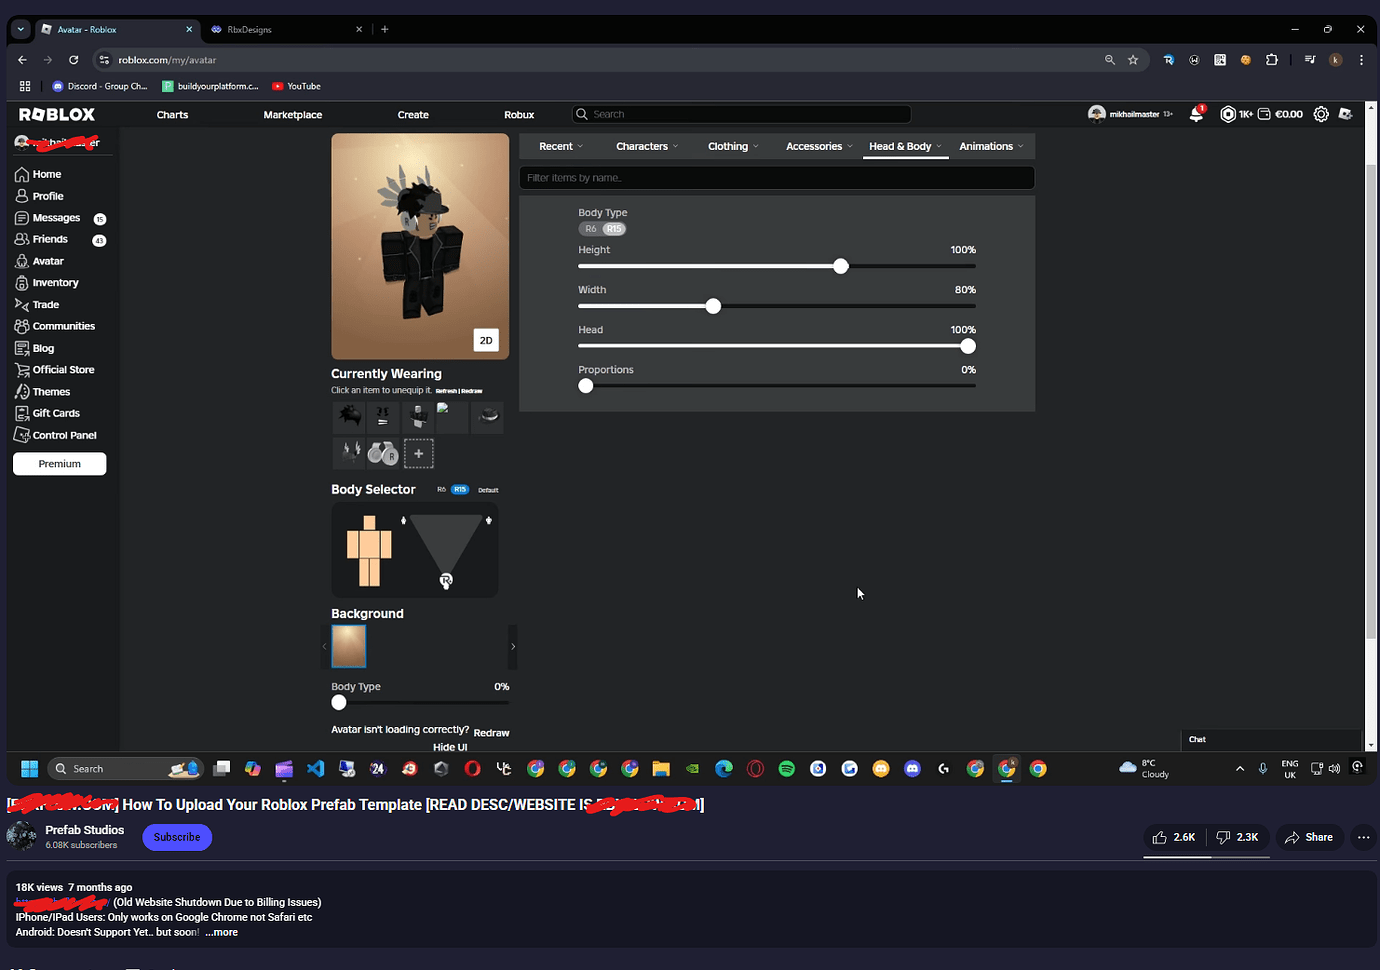Open the Roblox notifications bell
The image size is (1380, 970).
click(x=1196, y=114)
